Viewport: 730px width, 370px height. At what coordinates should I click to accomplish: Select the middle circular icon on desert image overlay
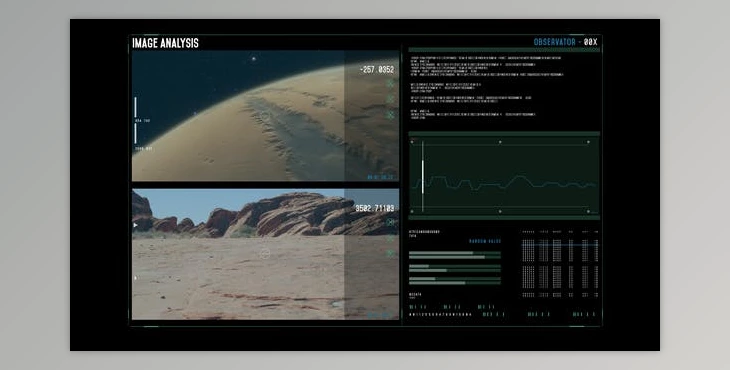(x=391, y=238)
